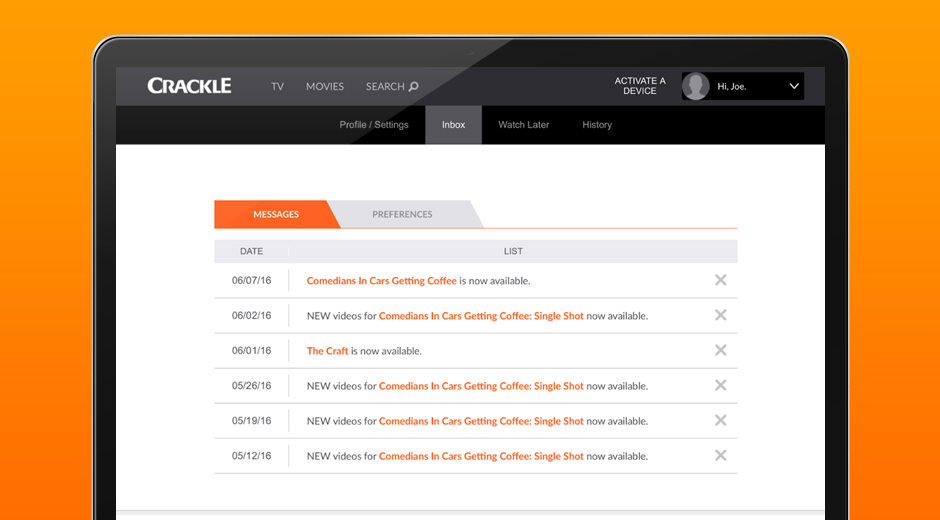Go to Profile / Settings tab
940x520 pixels.
click(x=373, y=125)
